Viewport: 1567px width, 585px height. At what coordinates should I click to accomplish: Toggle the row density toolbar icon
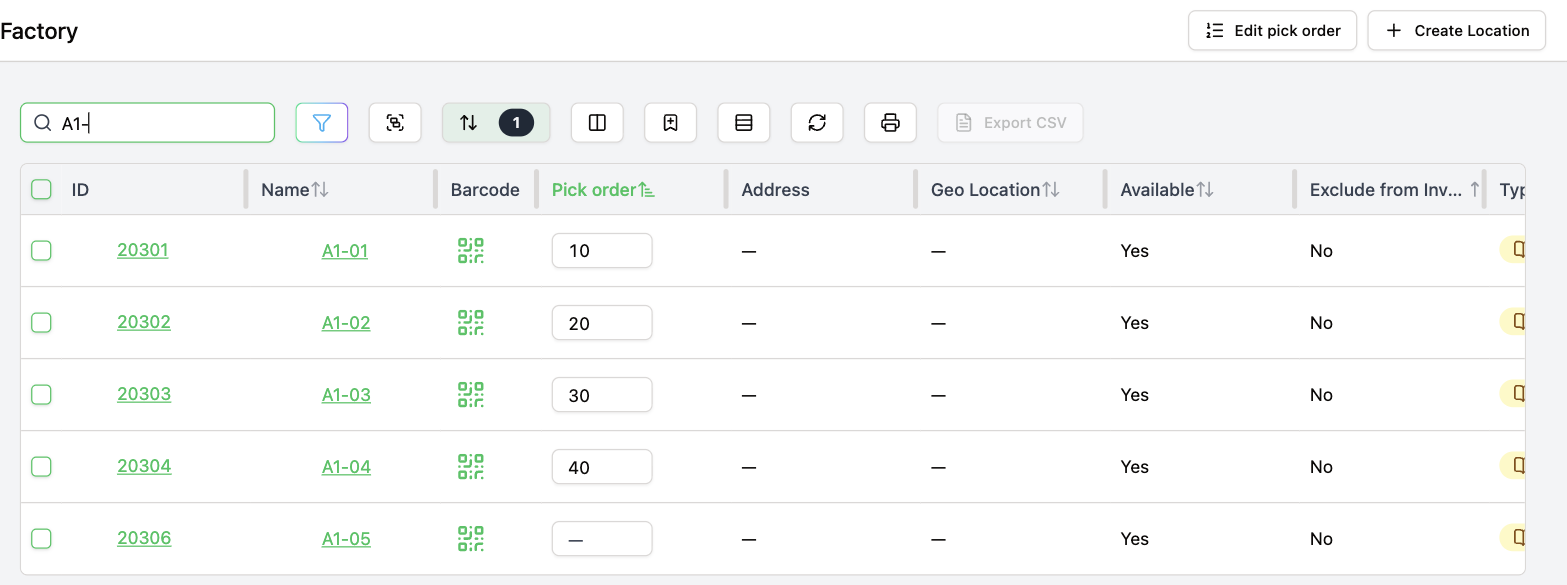pos(743,123)
